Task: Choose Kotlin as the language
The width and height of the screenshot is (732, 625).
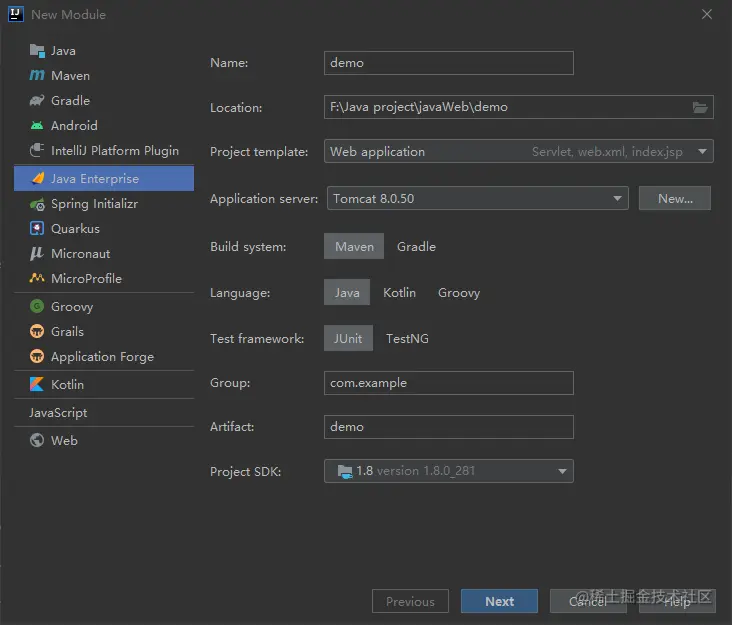Action: 400,293
